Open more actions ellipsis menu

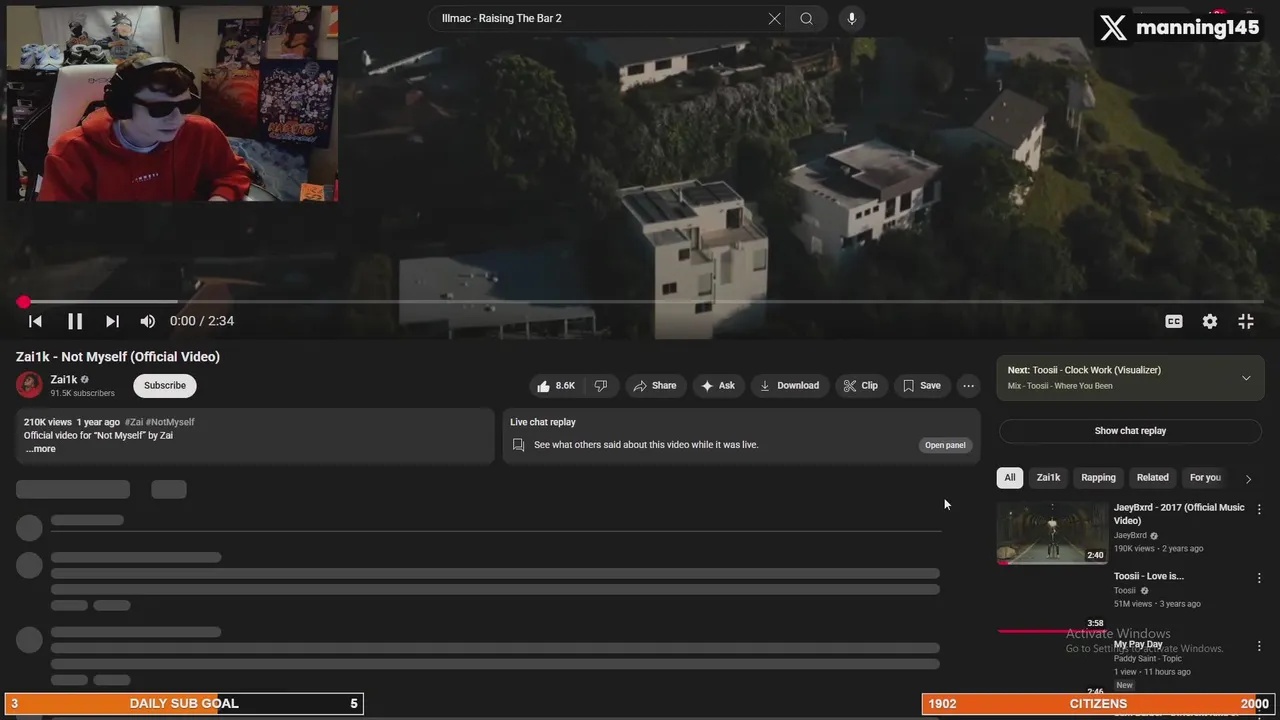tap(968, 386)
